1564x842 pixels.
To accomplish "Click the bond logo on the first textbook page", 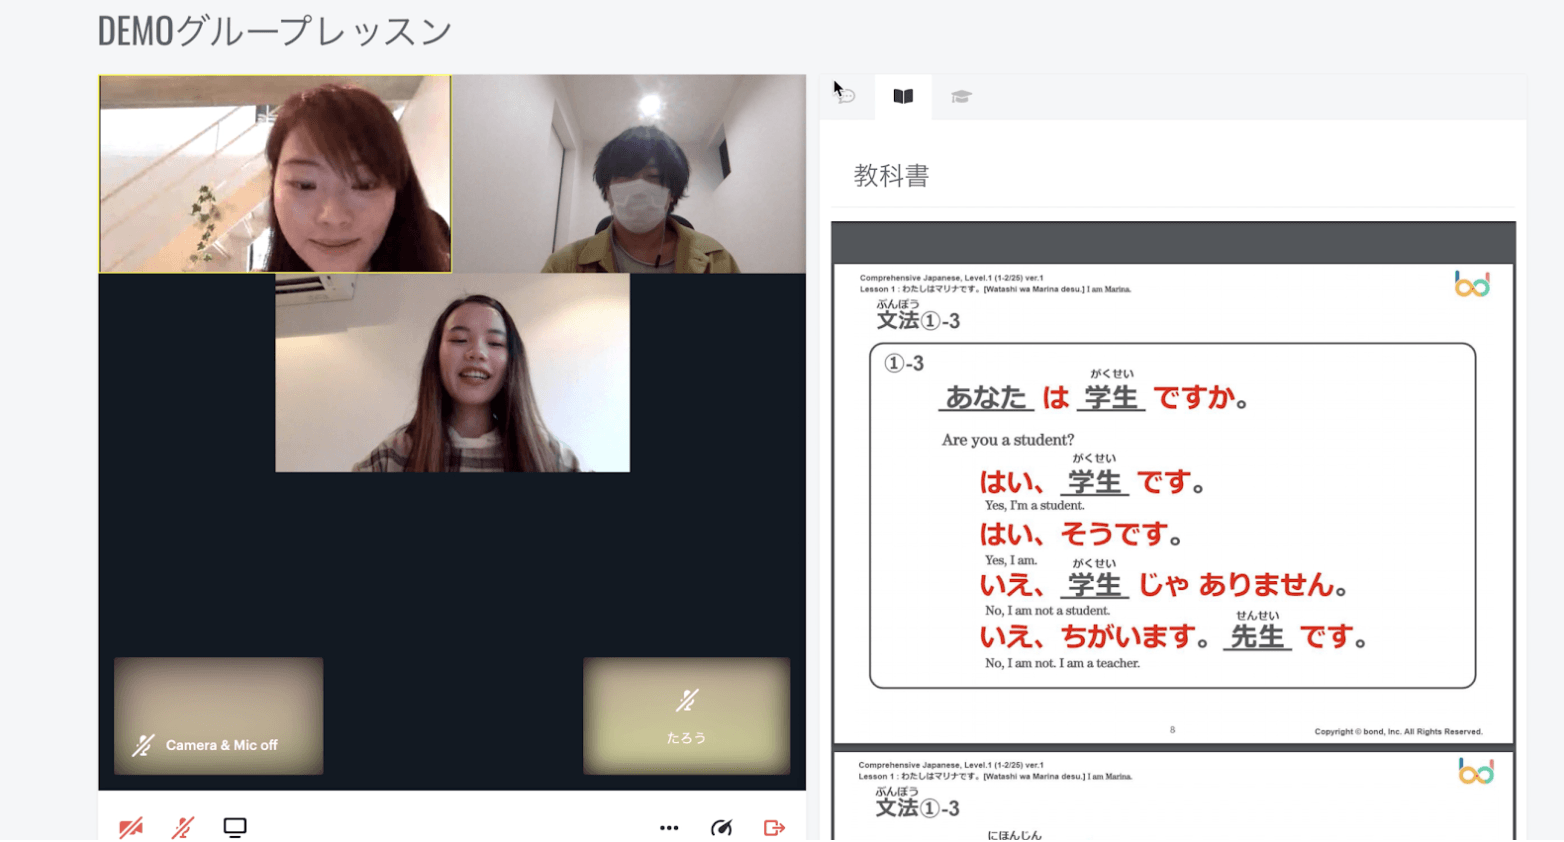I will 1471,285.
